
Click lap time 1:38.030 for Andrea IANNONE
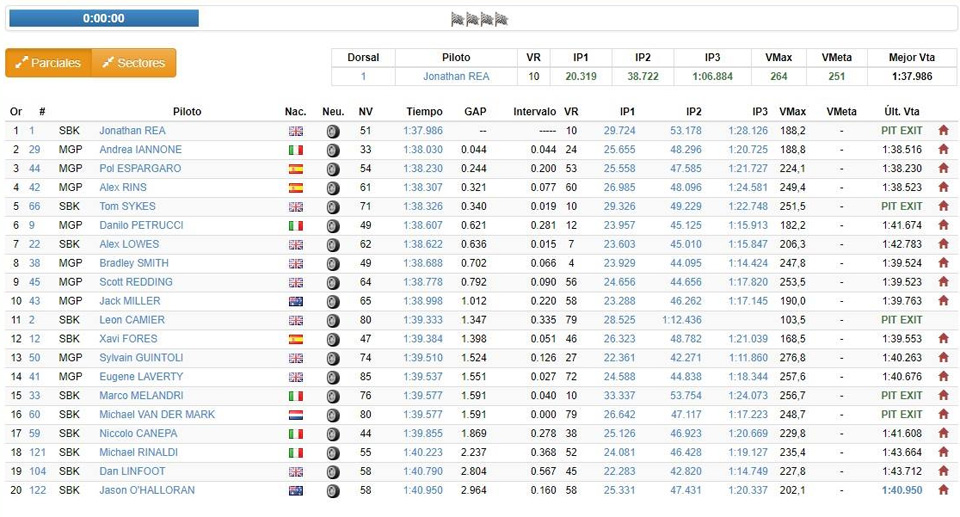423,149
